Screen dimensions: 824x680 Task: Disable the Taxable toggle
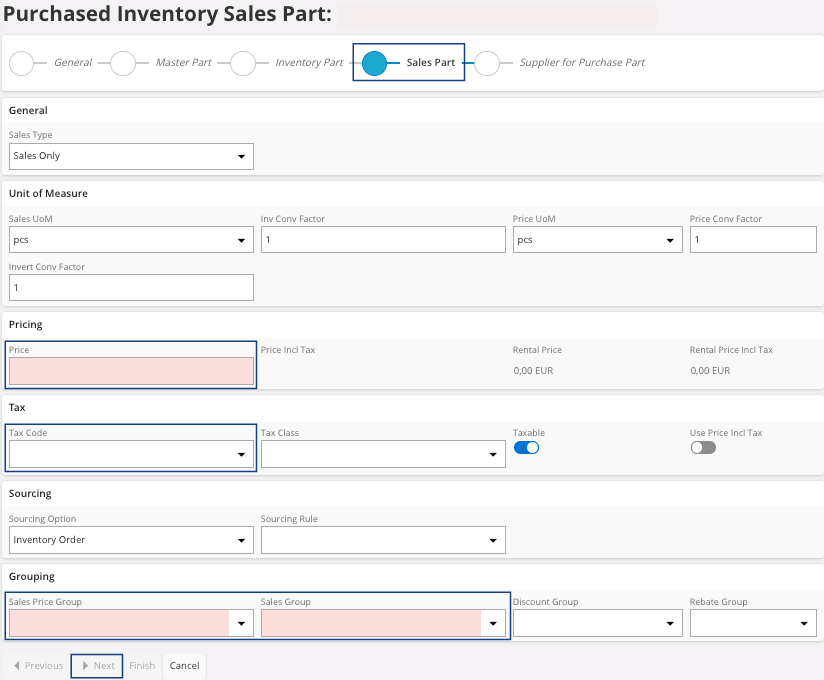[x=526, y=448]
